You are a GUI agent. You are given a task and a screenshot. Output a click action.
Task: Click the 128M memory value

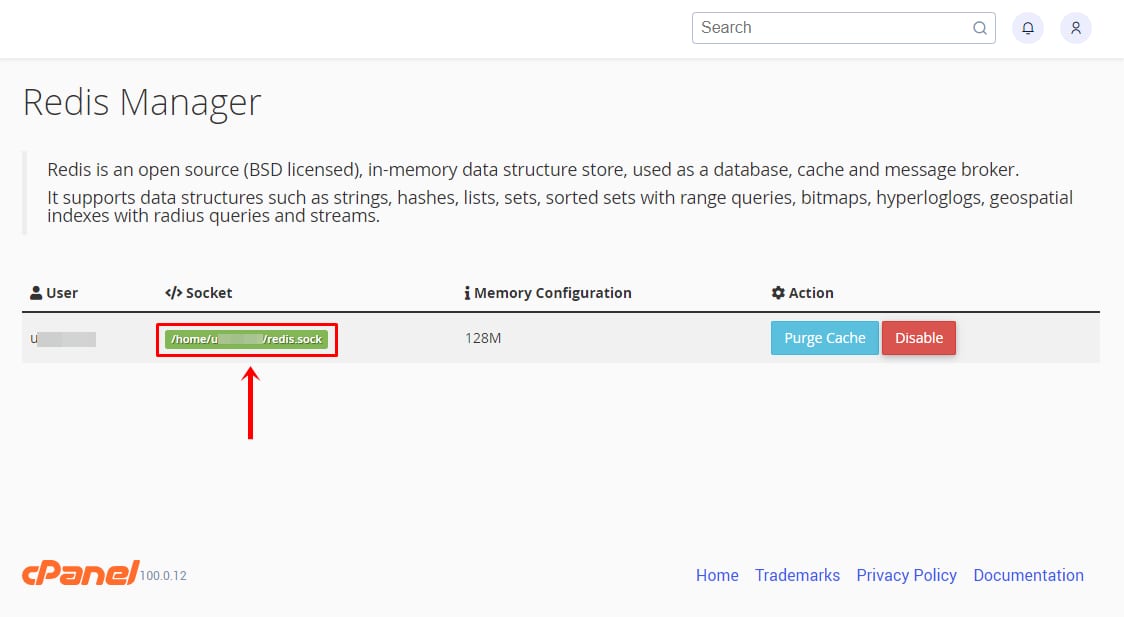[483, 338]
